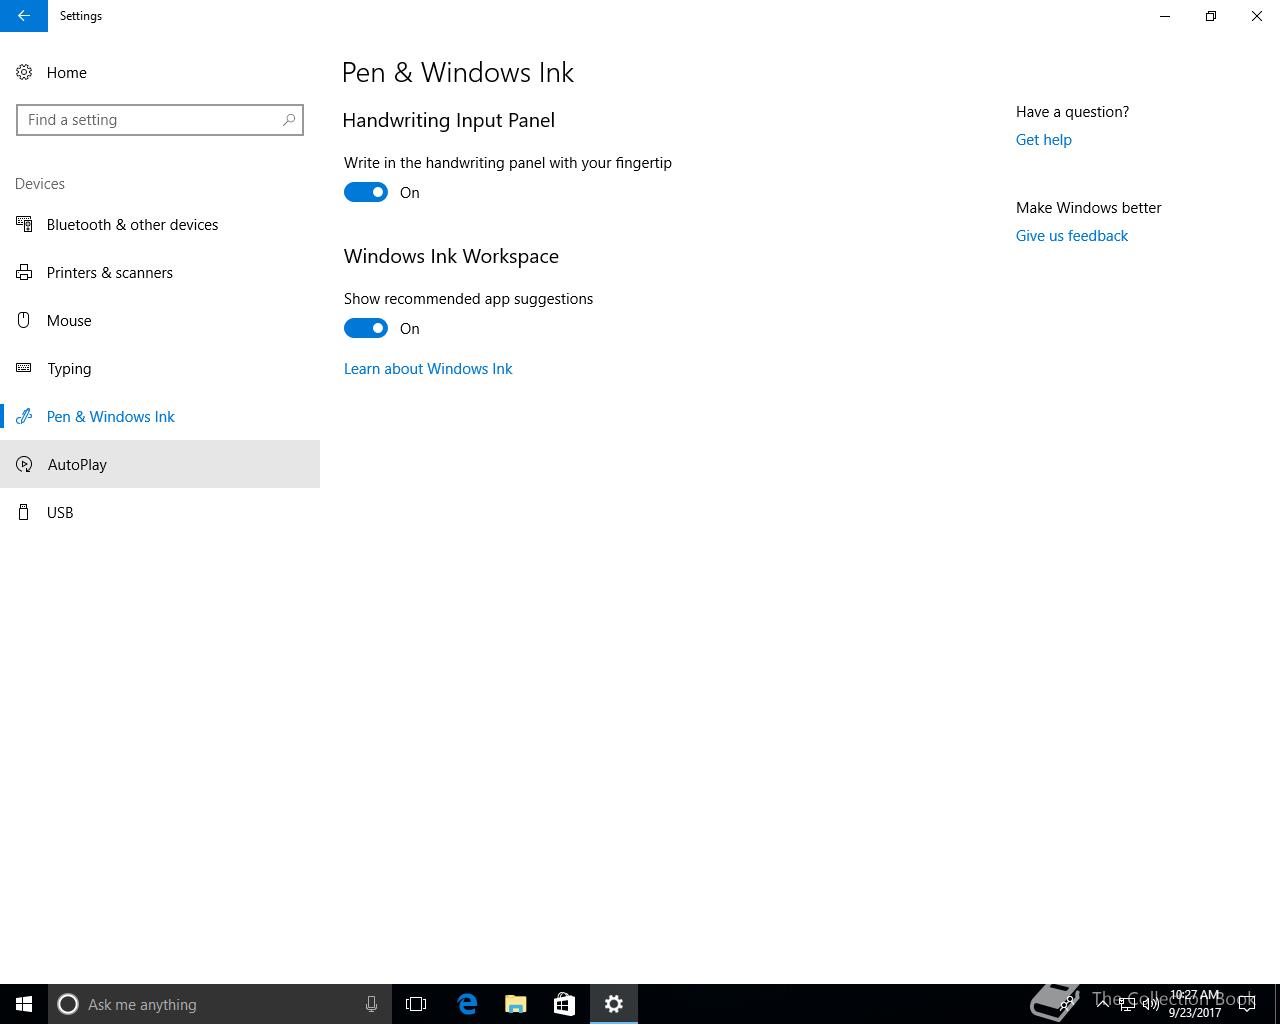Launch Microsoft Edge from taskbar

[x=467, y=1004]
